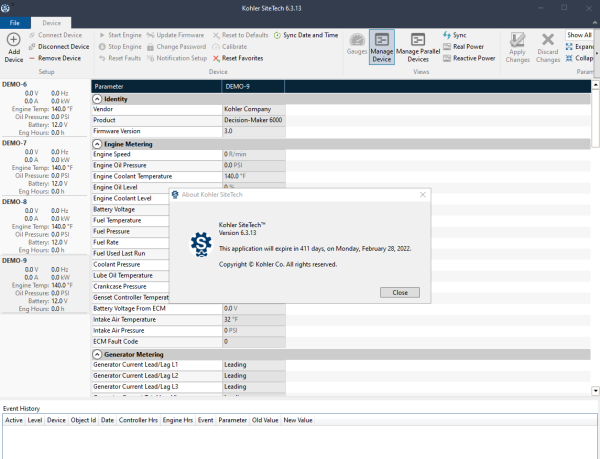Select the Manage Device view
600x459 pixels.
coord(381,46)
